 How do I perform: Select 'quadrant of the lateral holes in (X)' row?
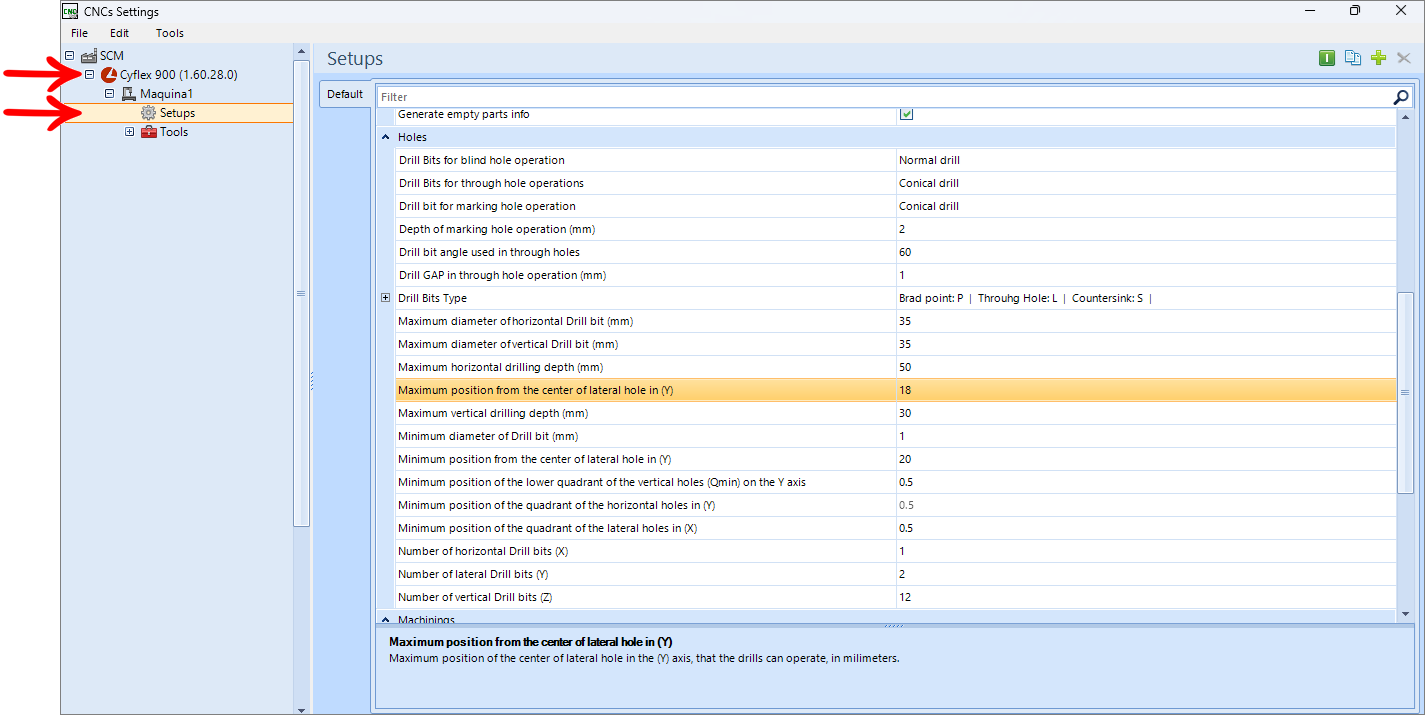pos(895,528)
